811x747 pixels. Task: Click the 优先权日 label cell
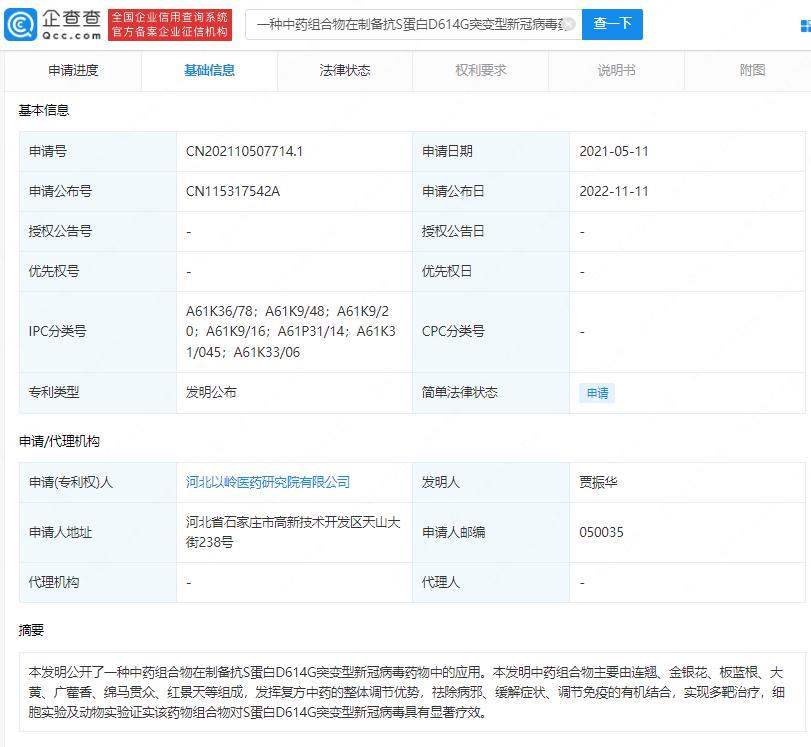[491, 272]
